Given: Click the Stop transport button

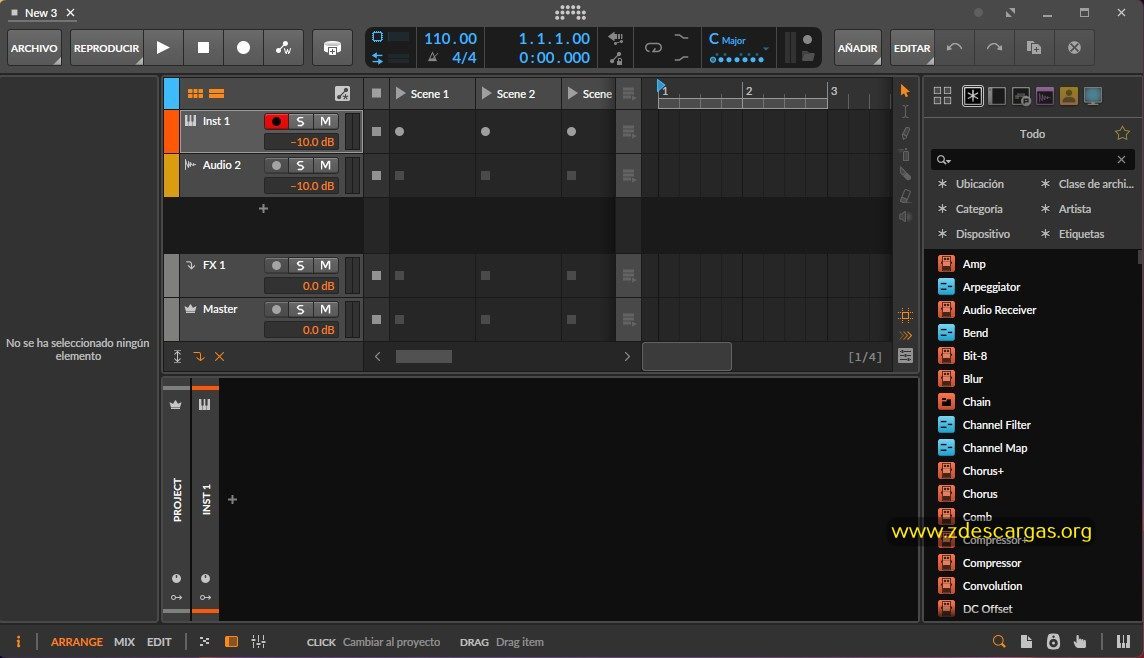Looking at the screenshot, I should point(204,48).
